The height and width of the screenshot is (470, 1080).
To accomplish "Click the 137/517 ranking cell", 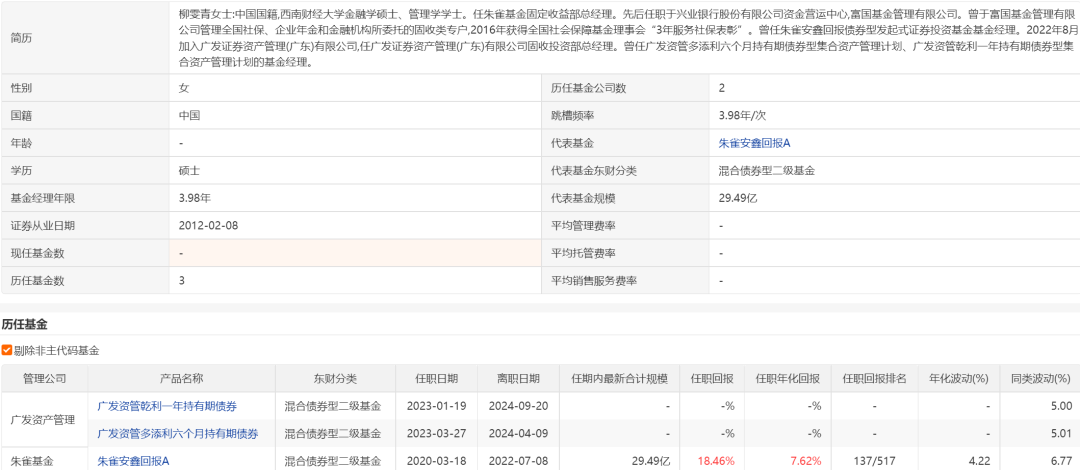I will (x=874, y=461).
